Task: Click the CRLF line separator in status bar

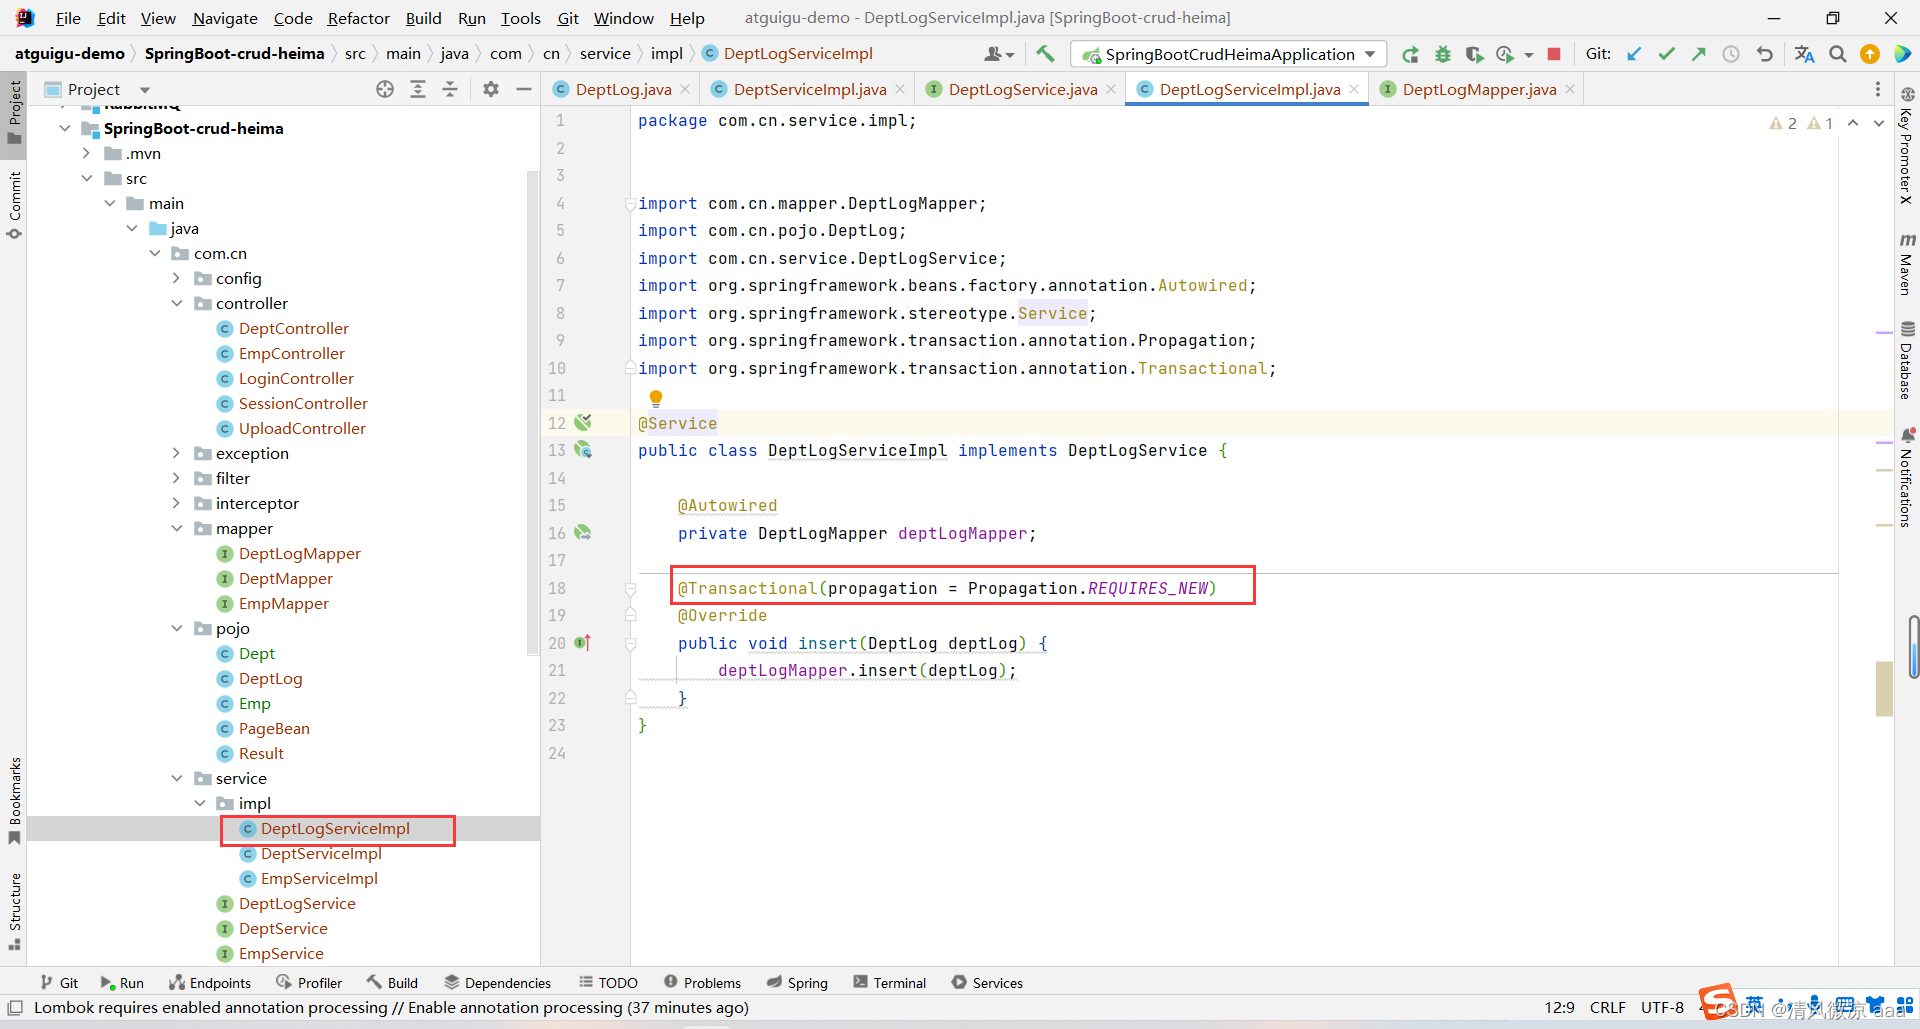Action: (x=1607, y=1007)
